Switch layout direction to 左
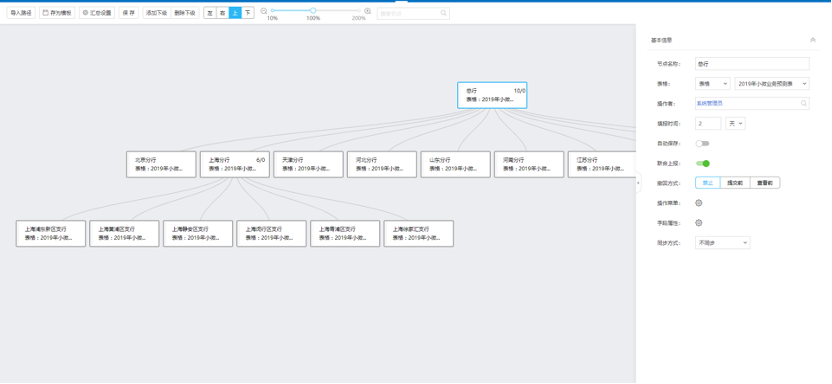This screenshot has width=832, height=384. point(210,13)
